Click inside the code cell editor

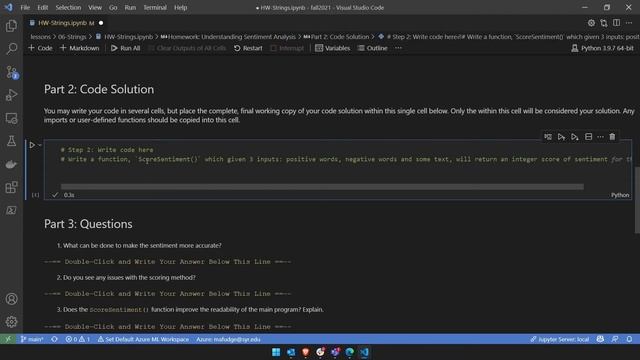point(338,163)
